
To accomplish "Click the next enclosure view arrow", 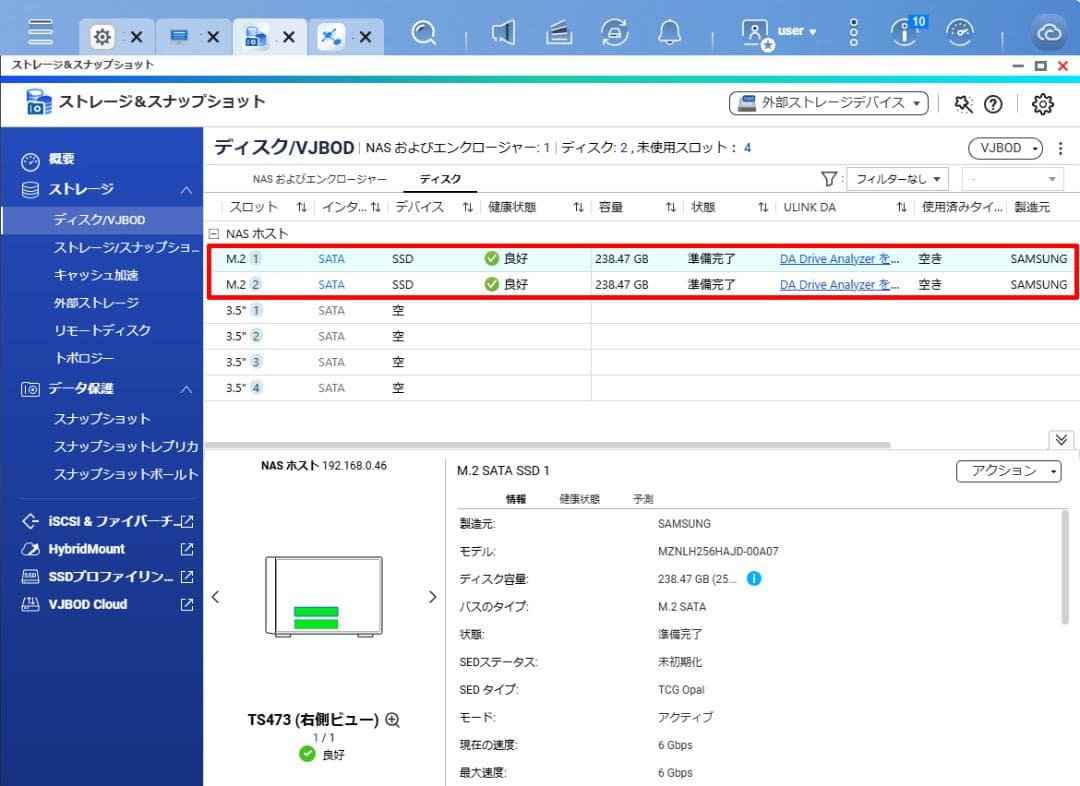I will pyautogui.click(x=432, y=596).
